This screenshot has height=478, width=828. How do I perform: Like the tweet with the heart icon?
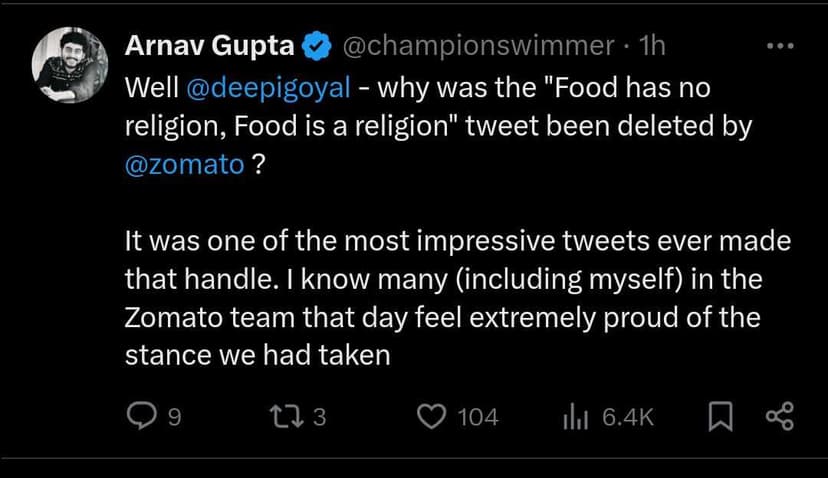pos(432,417)
